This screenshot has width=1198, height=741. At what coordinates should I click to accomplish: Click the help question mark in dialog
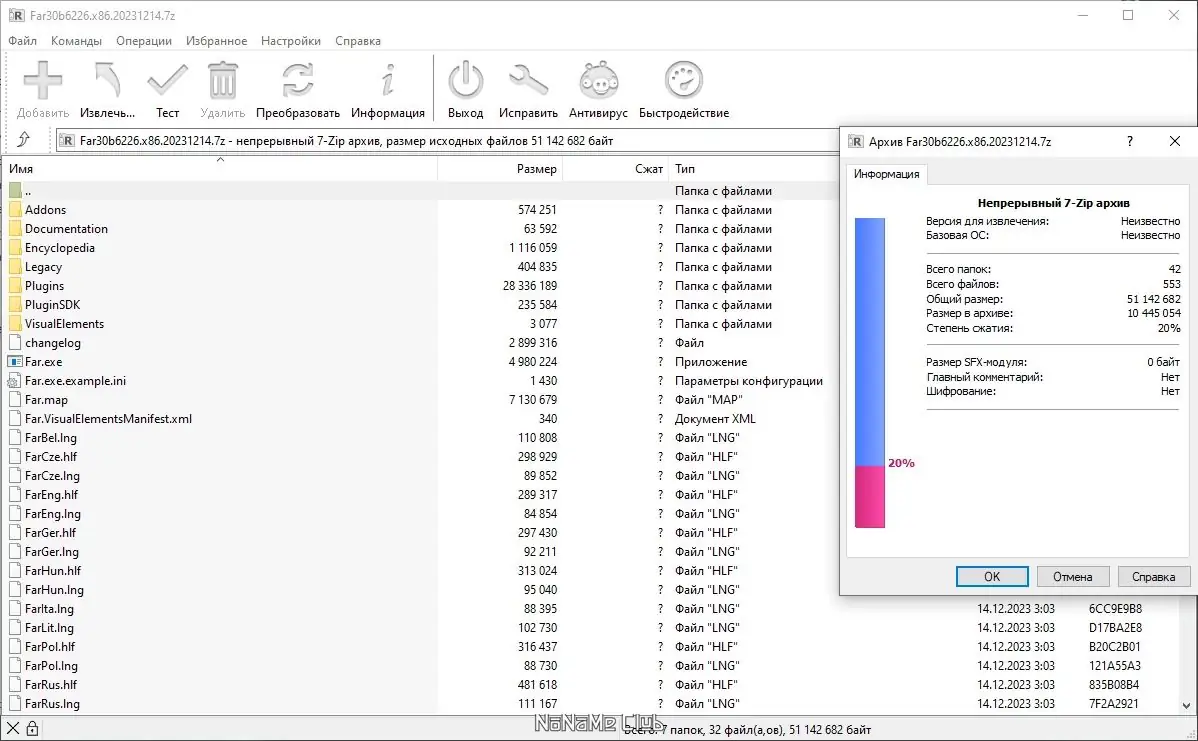point(1129,141)
